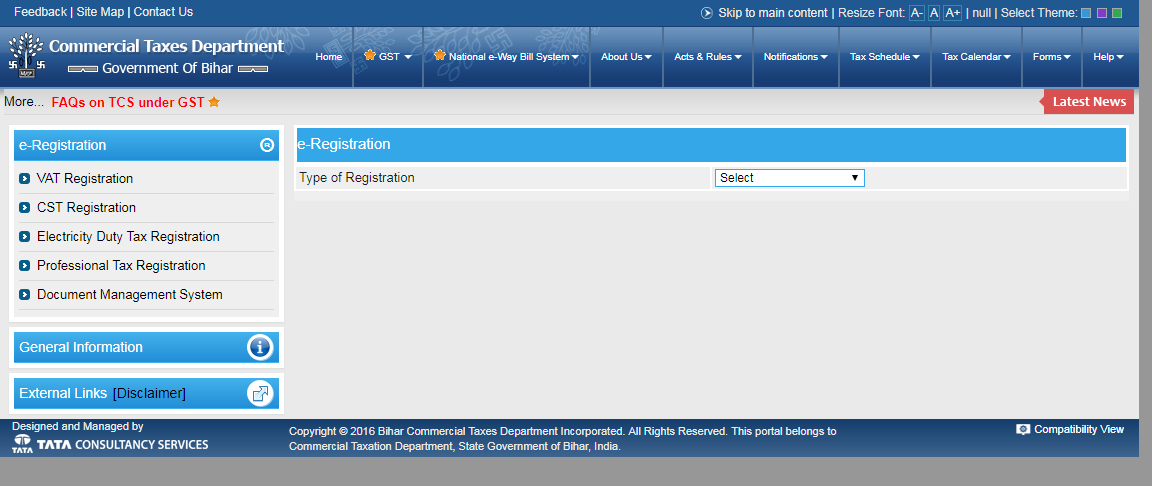Open the Disclaimer link

[x=149, y=393]
